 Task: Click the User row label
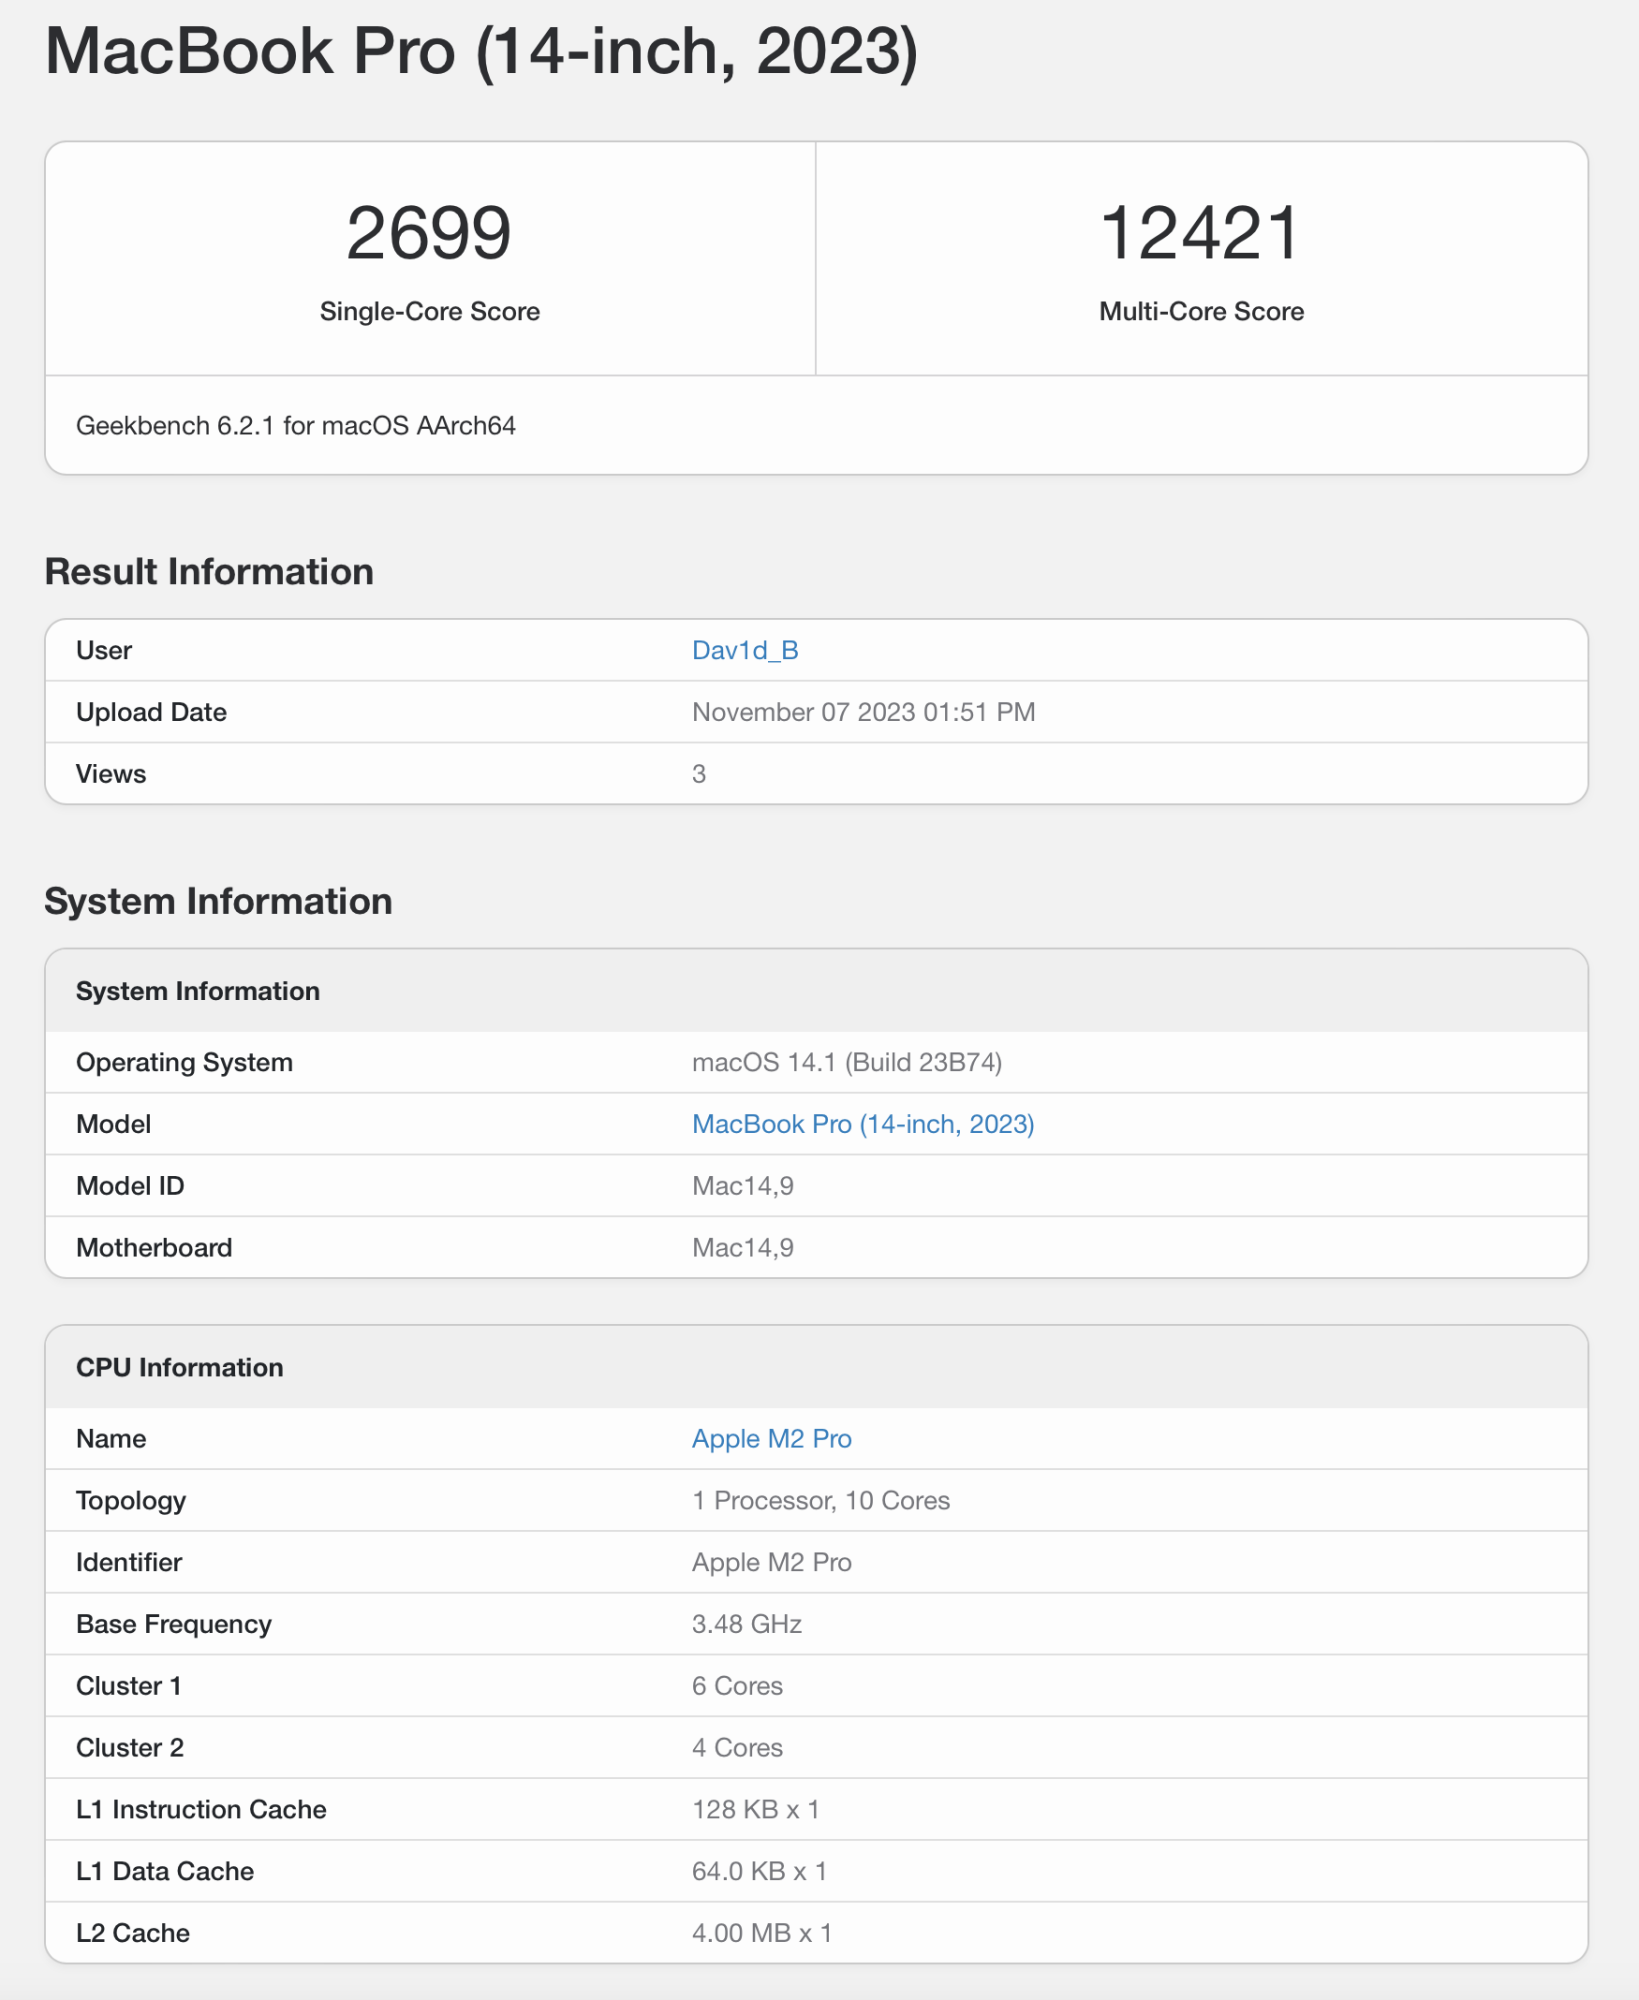tap(104, 650)
